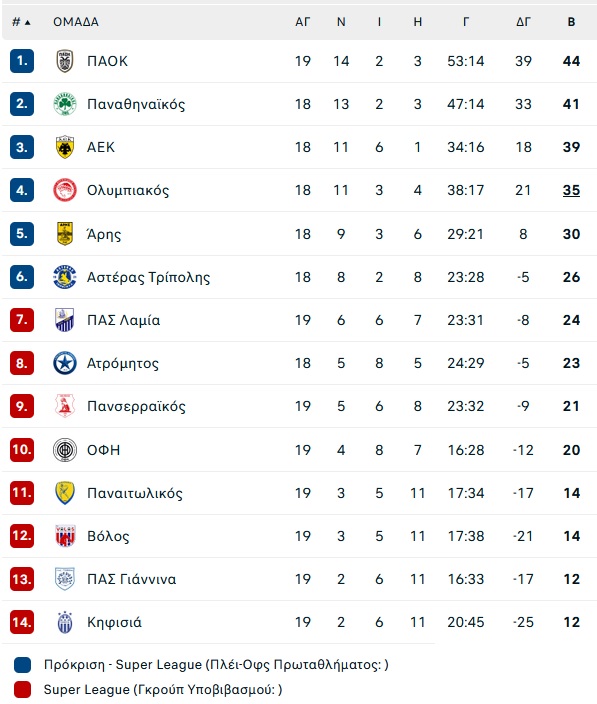Click the underlined 35 points of Ολυμπιακός
Screen dimensions: 597x704
(x=571, y=190)
